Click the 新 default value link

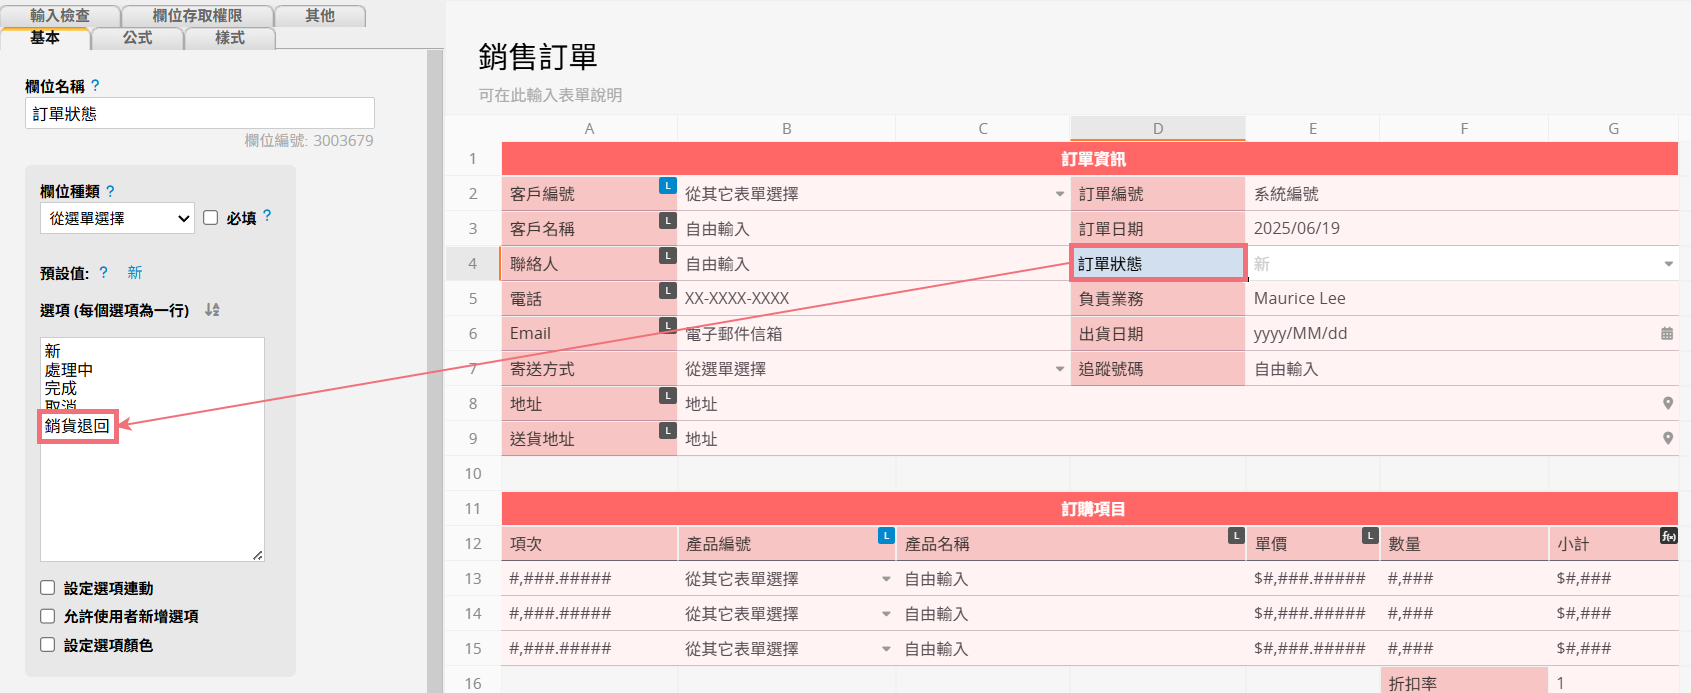[135, 272]
